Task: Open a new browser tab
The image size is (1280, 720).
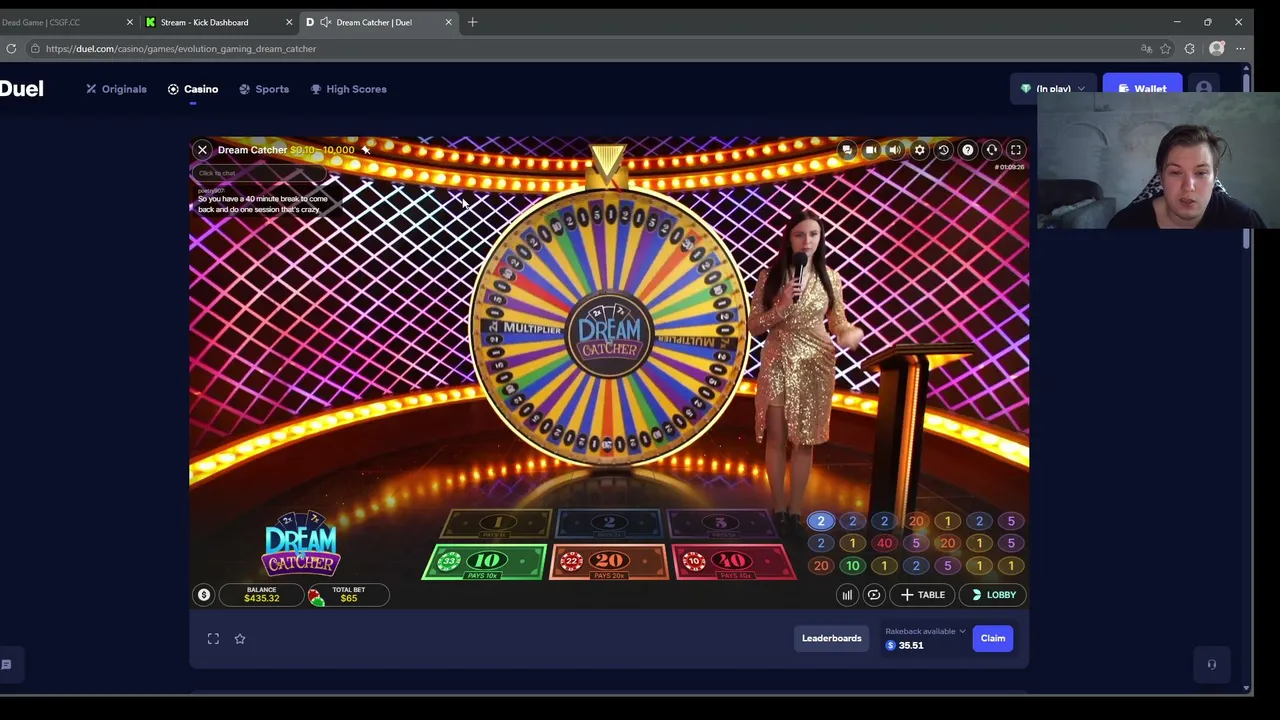Action: [472, 22]
